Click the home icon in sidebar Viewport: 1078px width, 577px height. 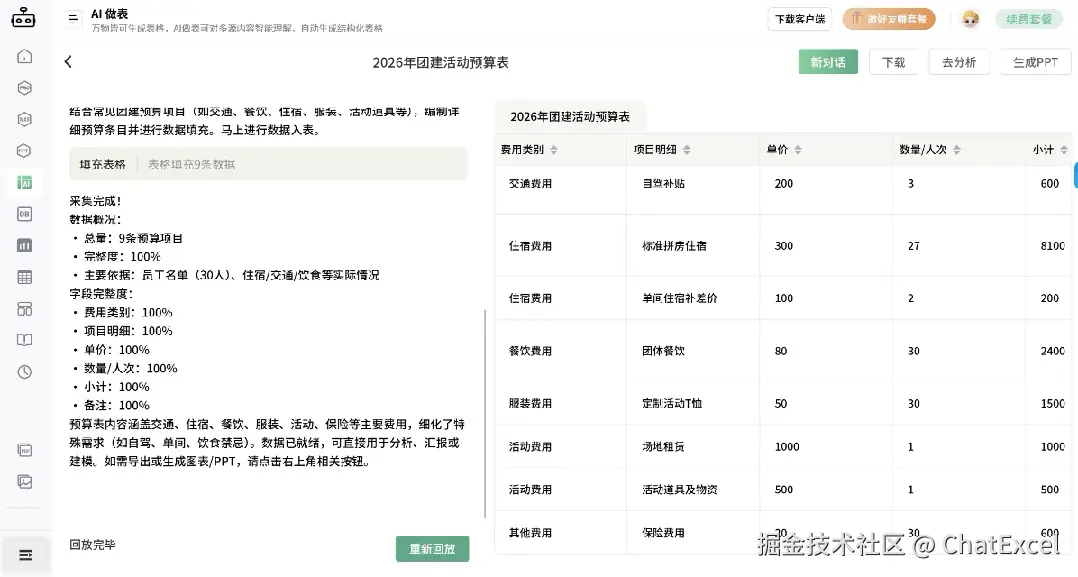point(25,57)
